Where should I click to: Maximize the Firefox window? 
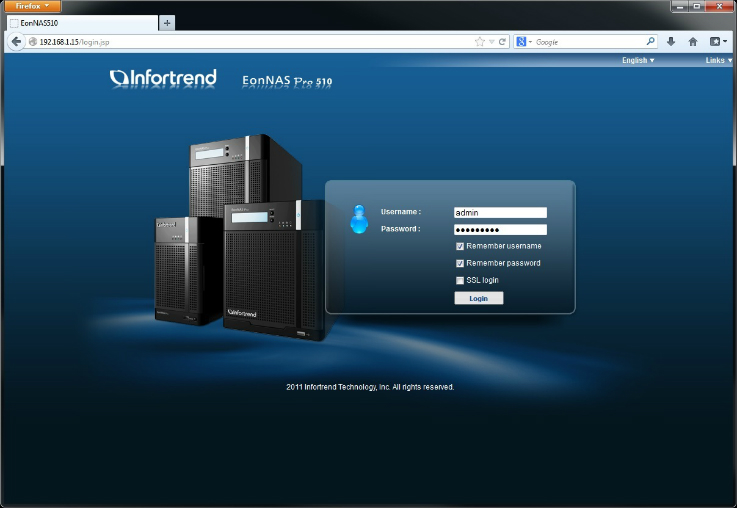click(697, 6)
